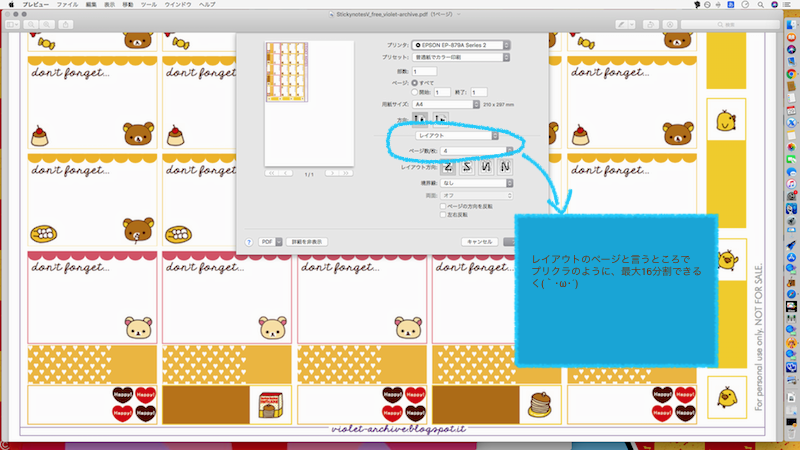Viewport: 800px width, 450px height.
Task: Enable 左右反転 flip horizontally checkbox
Action: (x=443, y=215)
